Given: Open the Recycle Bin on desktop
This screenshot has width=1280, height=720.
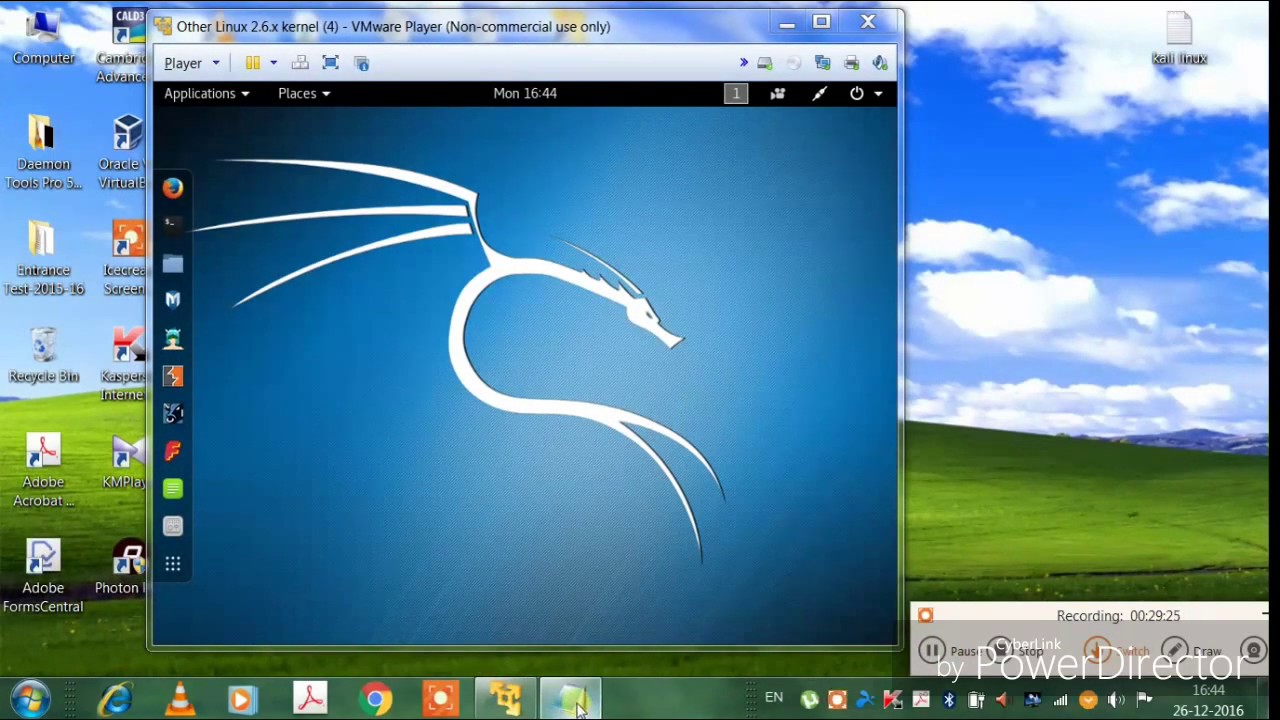Looking at the screenshot, I should coord(43,355).
